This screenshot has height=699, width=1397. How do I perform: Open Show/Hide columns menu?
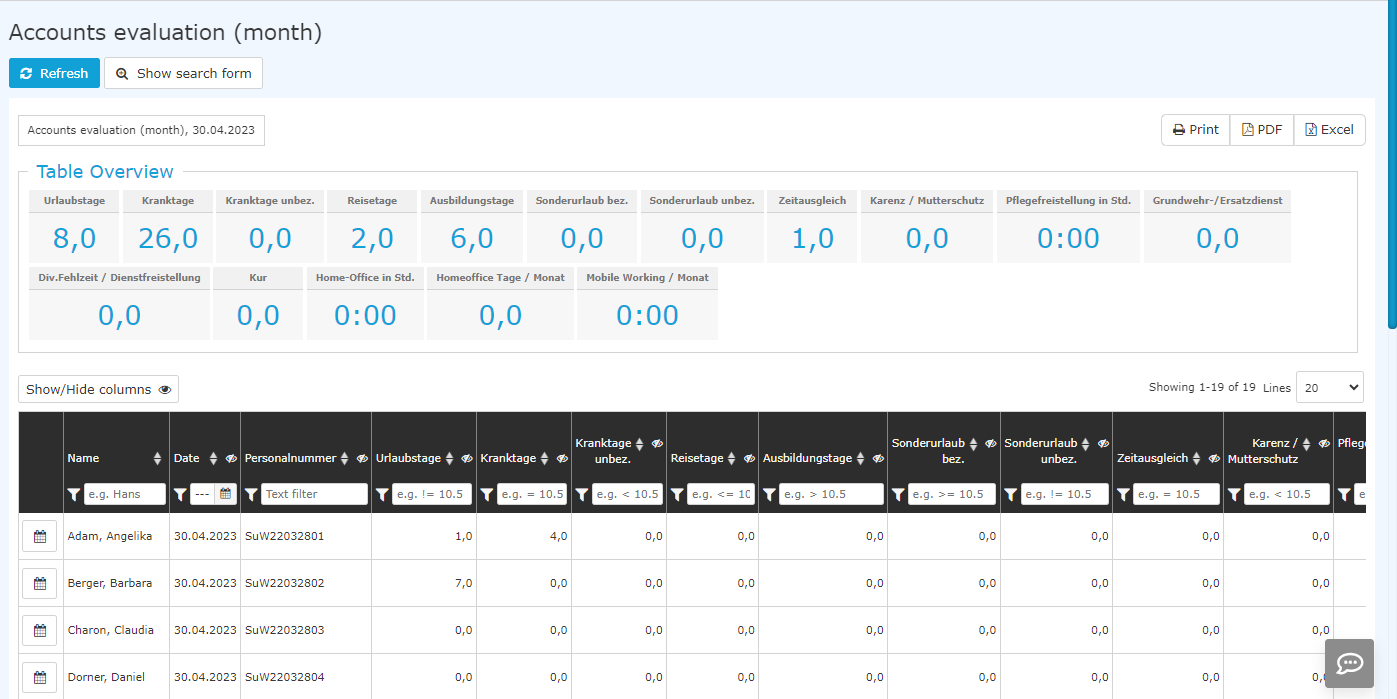click(98, 389)
